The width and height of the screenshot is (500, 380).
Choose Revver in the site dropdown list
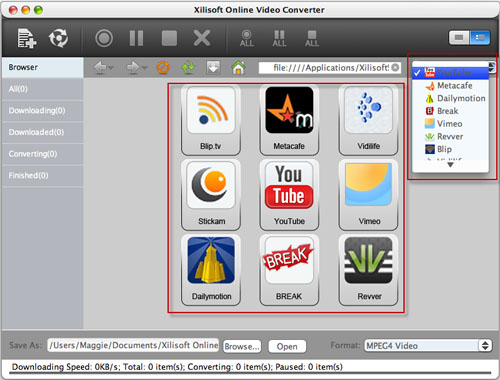click(450, 136)
